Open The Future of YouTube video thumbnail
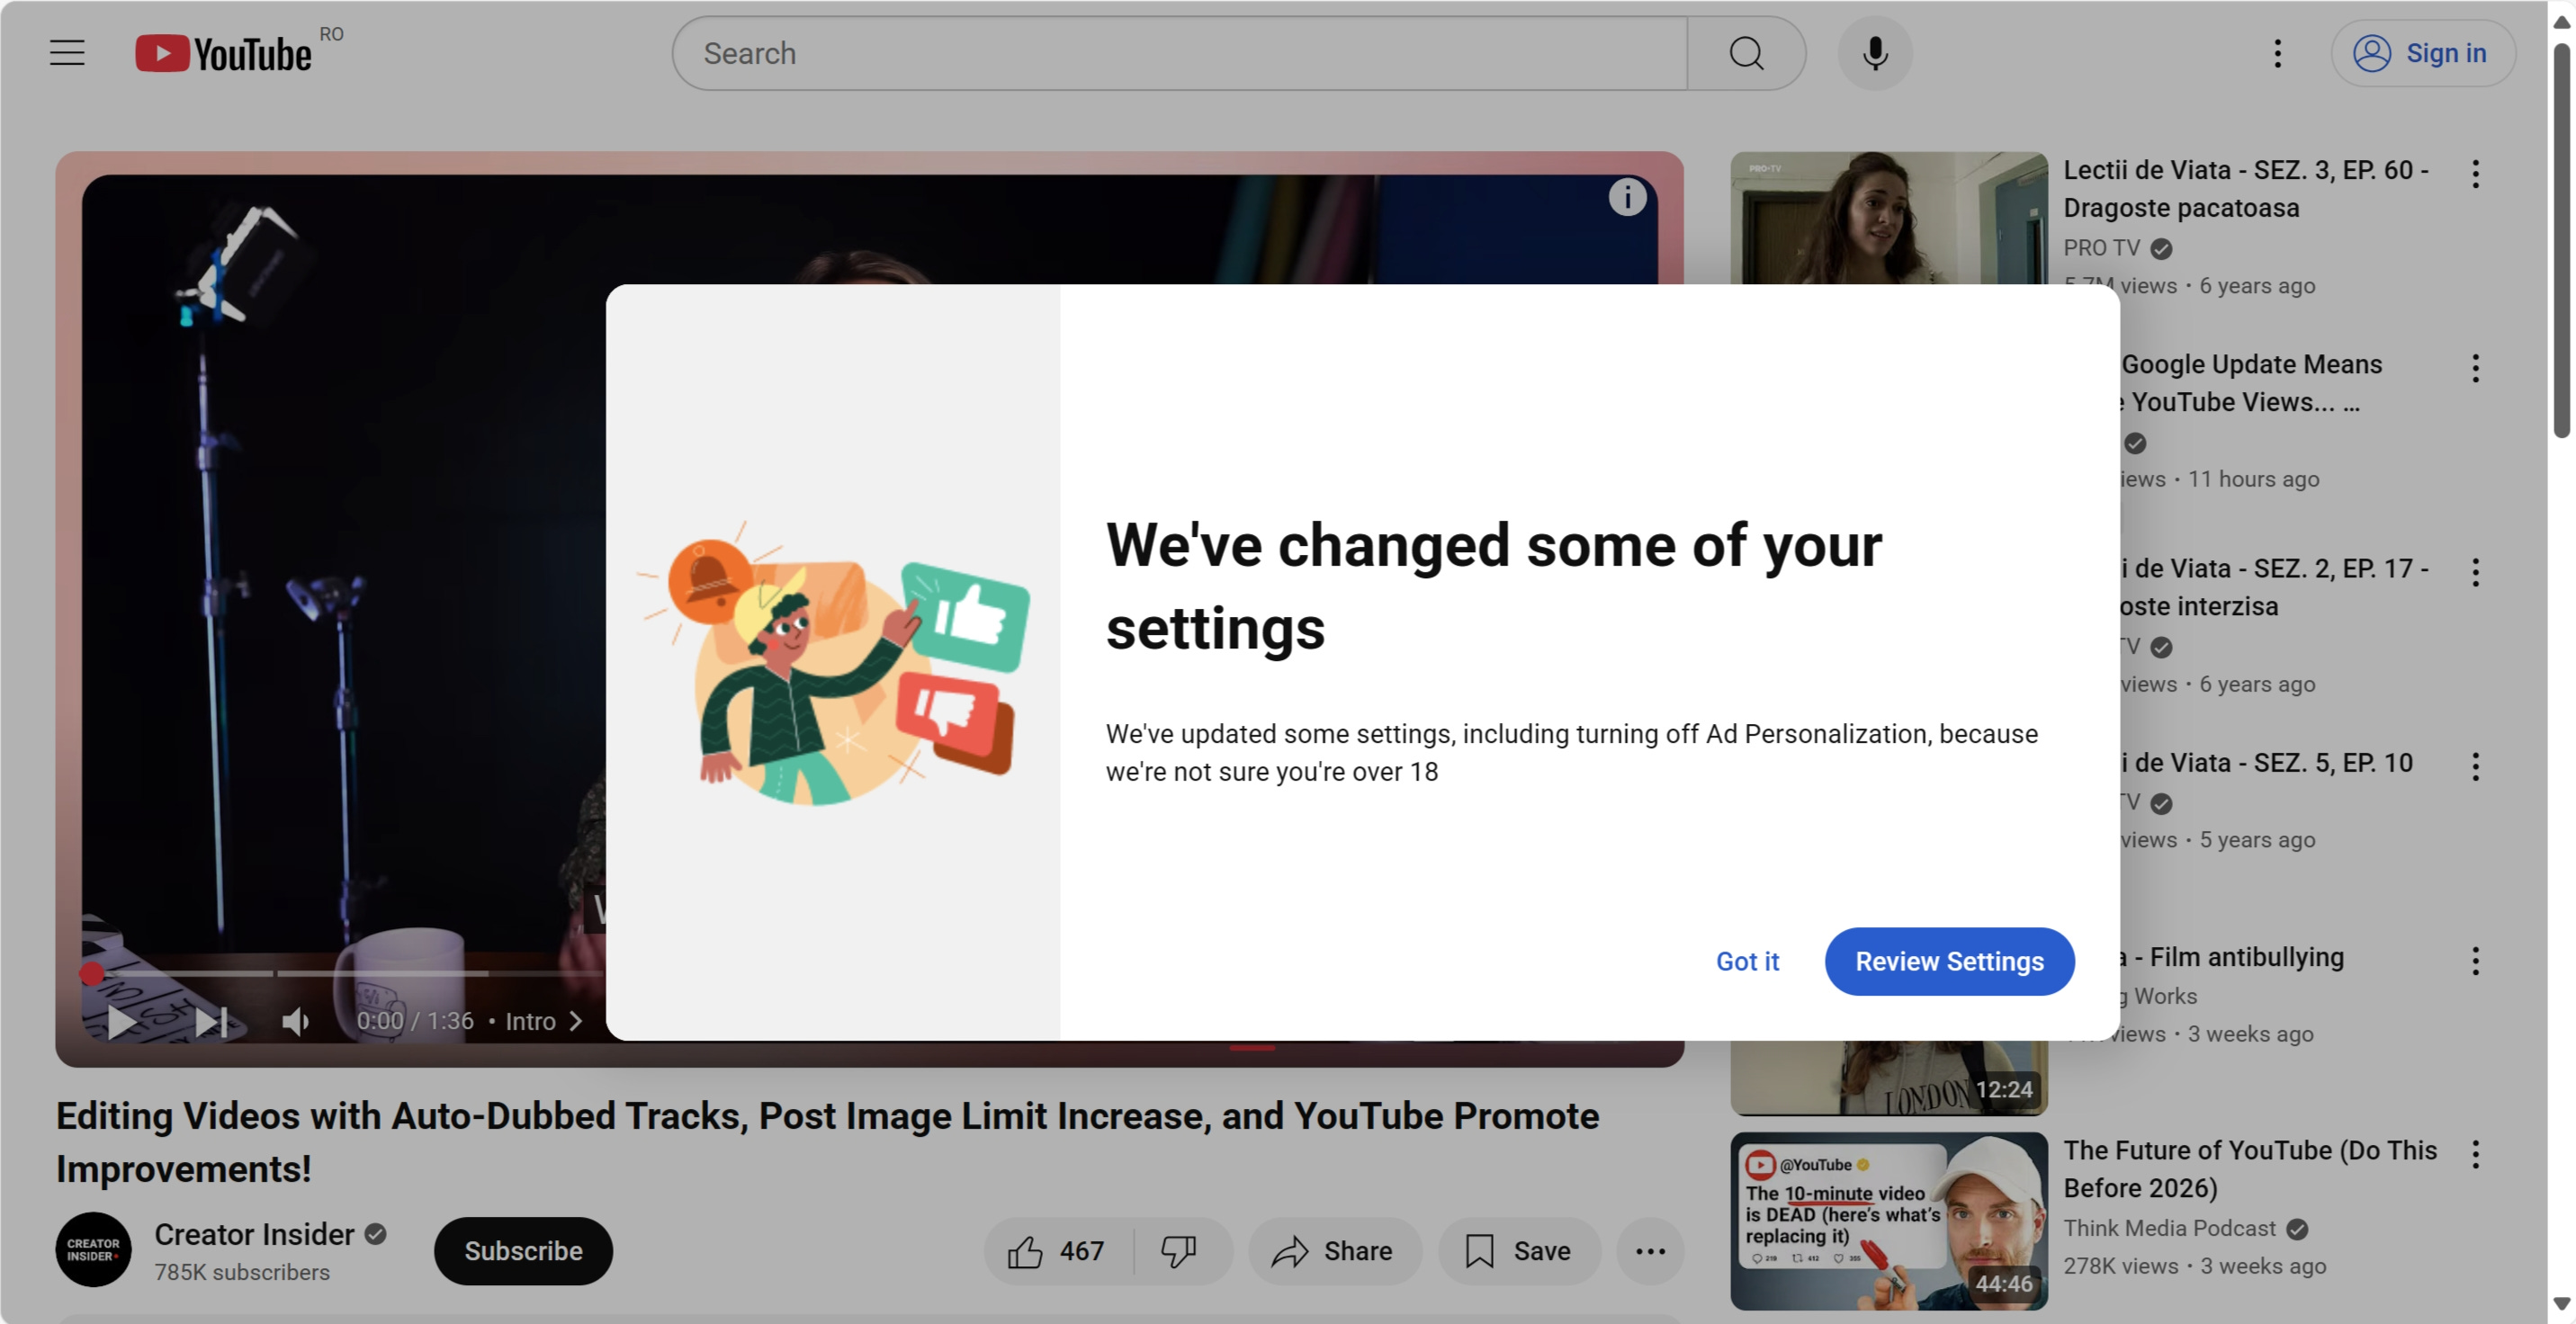Viewport: 2576px width, 1324px height. (1889, 1221)
